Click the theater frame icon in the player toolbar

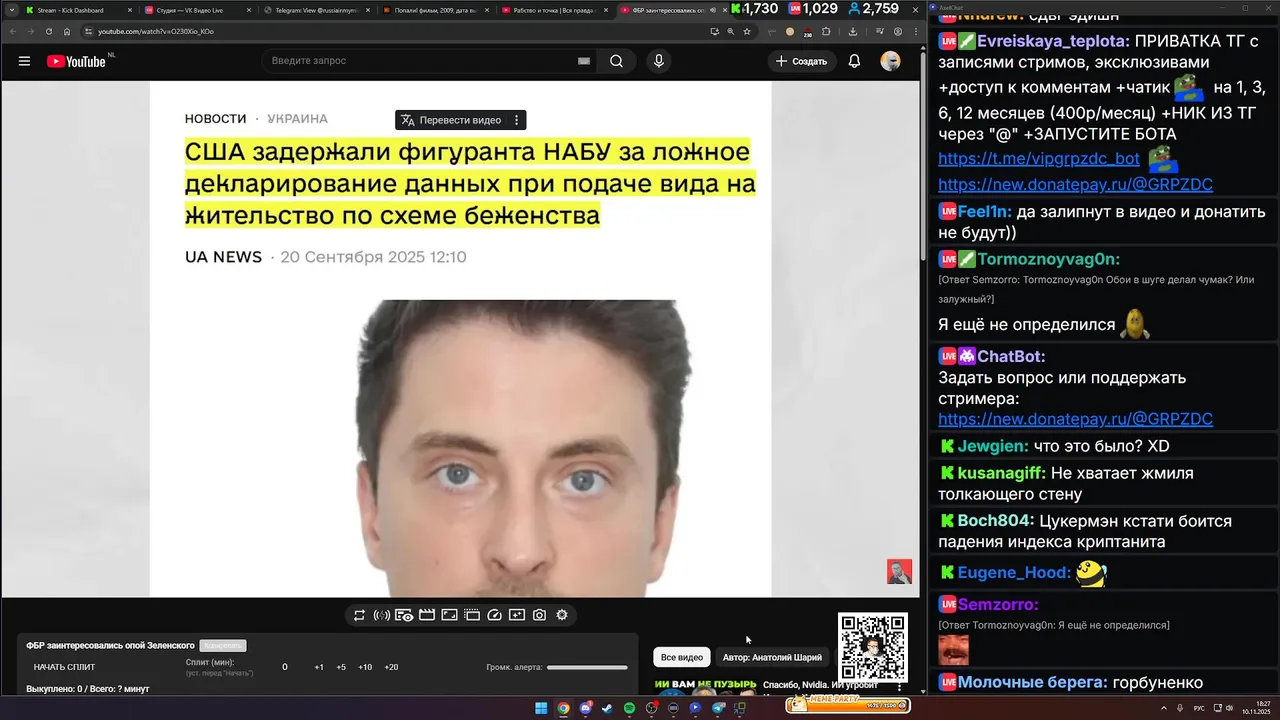[472, 615]
